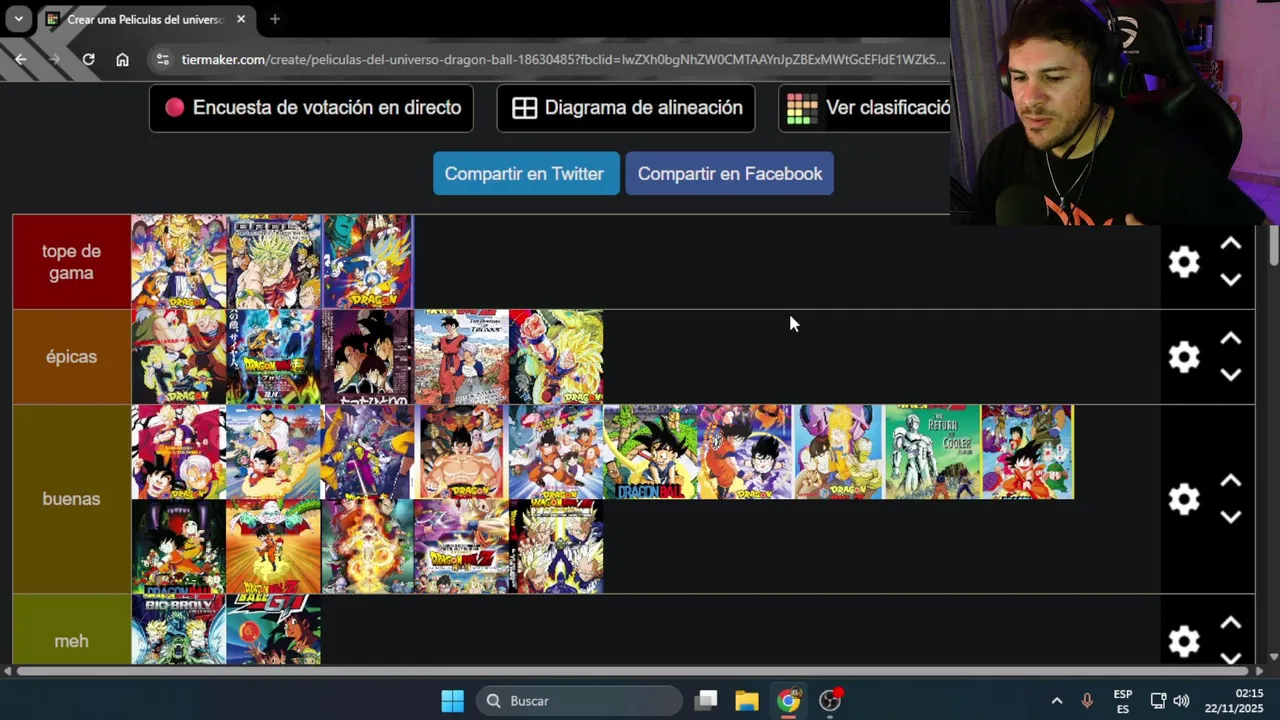The height and width of the screenshot is (720, 1280).
Task: Open network settings tray icon
Action: [x=1158, y=701]
